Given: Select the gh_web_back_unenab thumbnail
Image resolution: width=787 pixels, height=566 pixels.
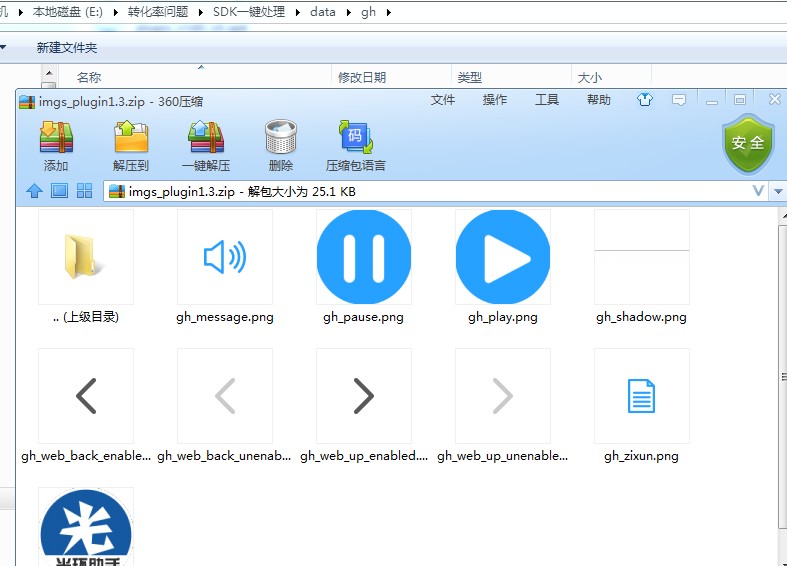Looking at the screenshot, I should click(225, 396).
